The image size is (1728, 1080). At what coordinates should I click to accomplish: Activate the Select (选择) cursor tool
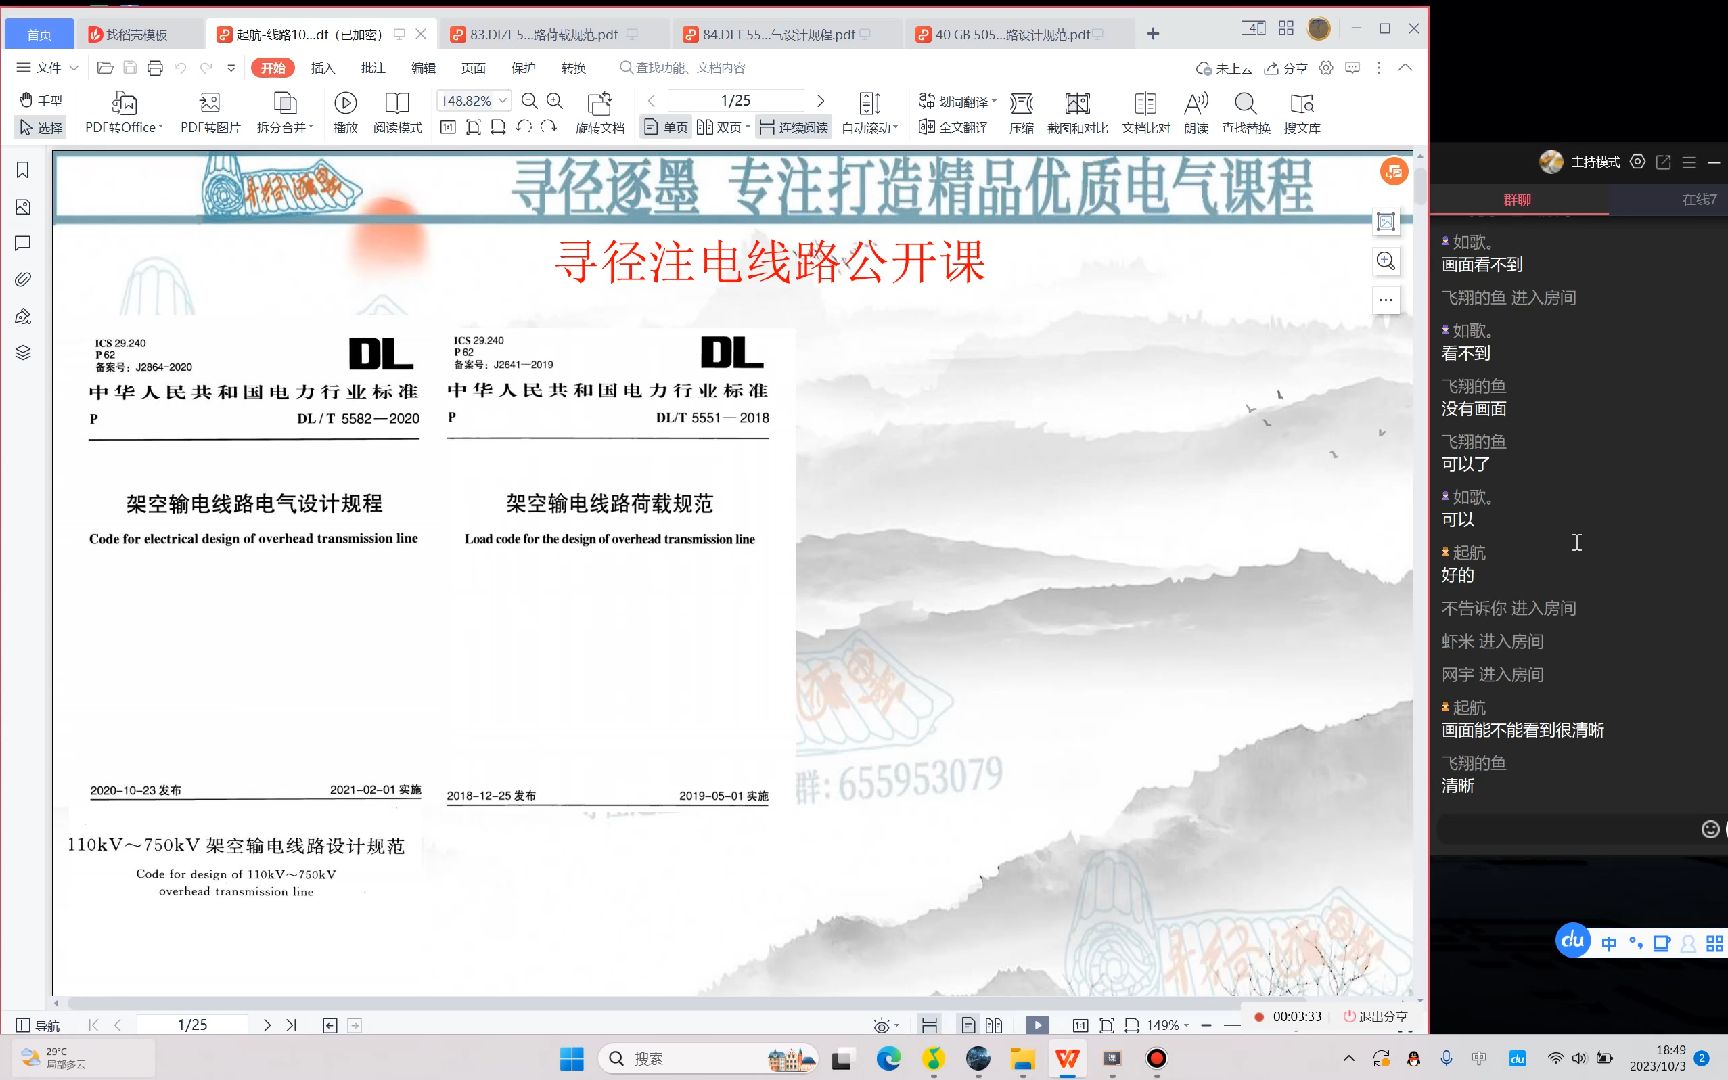[x=41, y=127]
